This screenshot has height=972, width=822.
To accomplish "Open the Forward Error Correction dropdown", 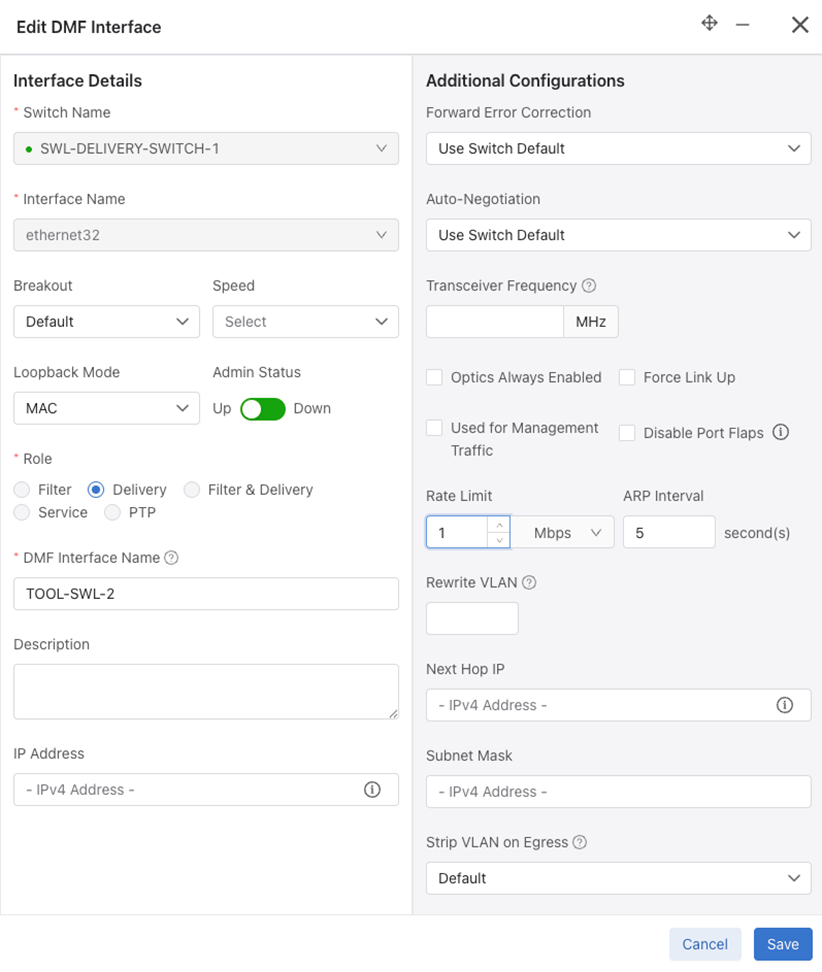I will tap(618, 149).
